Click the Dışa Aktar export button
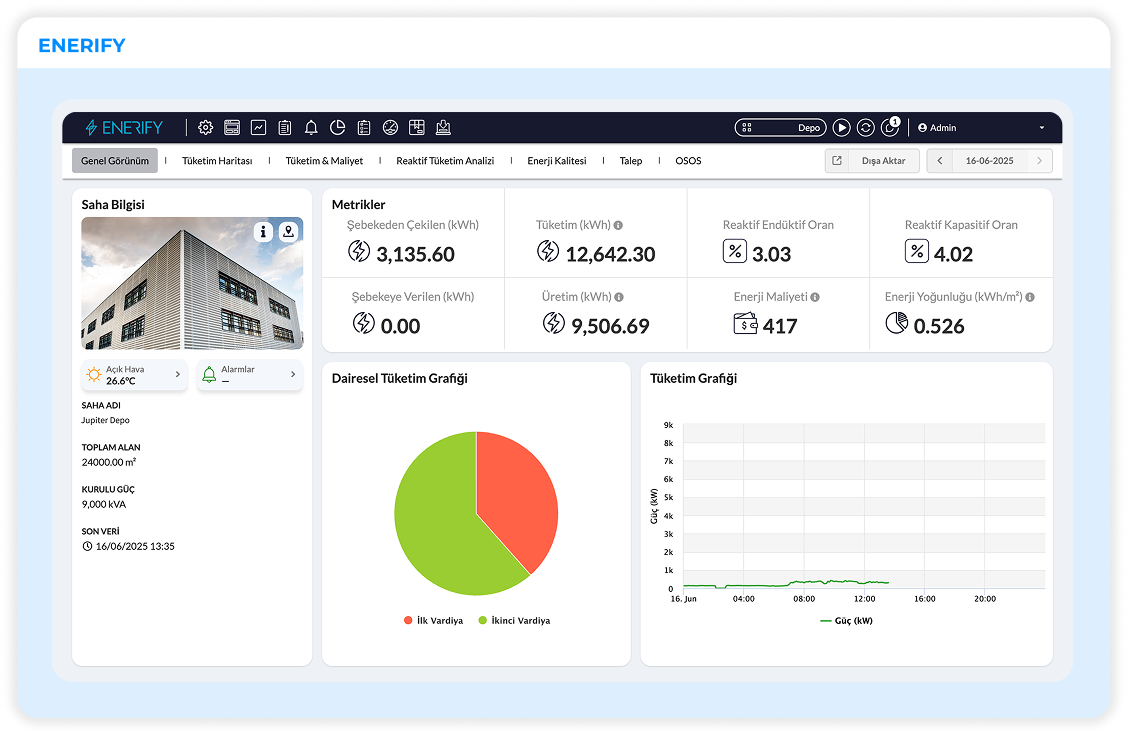Viewport: 1128px width, 736px height. [884, 160]
